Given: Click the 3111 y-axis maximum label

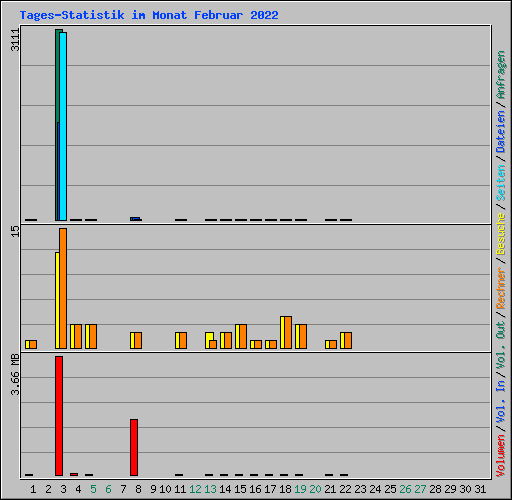Looking at the screenshot, I should coord(15,40).
